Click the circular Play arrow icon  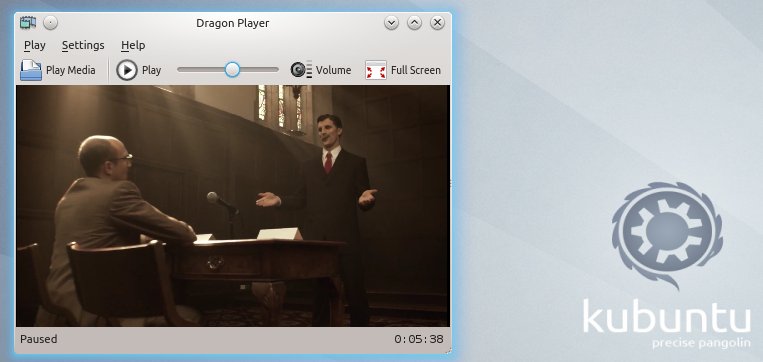[127, 70]
